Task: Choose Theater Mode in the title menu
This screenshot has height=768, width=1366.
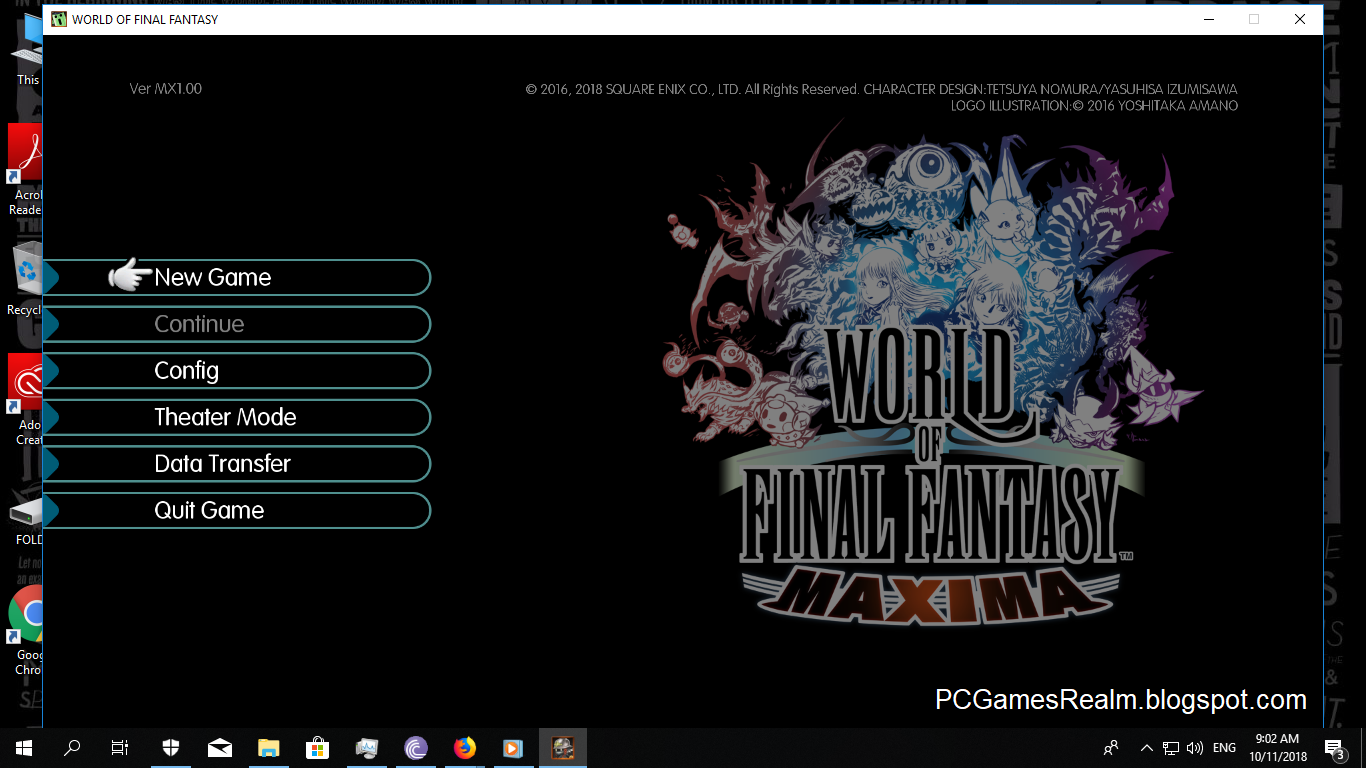Action: (x=237, y=417)
